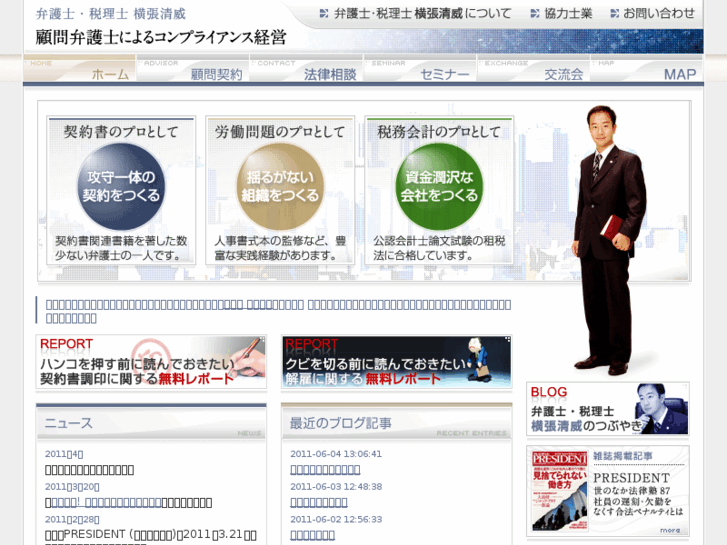Screen dimensions: 727x545
Task: Click the 契約書のプロとして heading
Action: (121, 132)
